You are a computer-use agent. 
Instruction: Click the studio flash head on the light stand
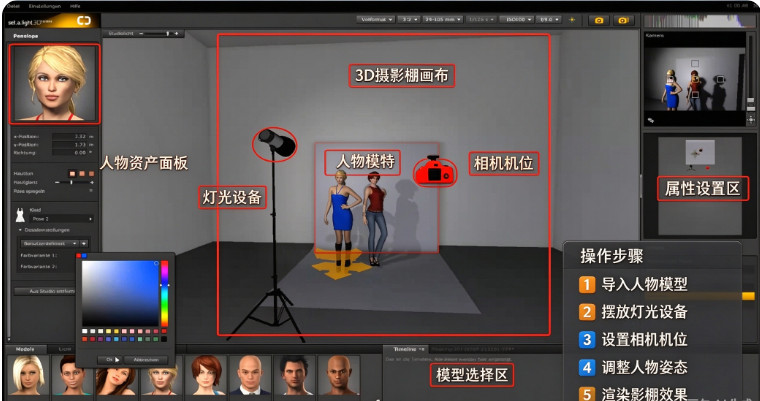tap(275, 144)
